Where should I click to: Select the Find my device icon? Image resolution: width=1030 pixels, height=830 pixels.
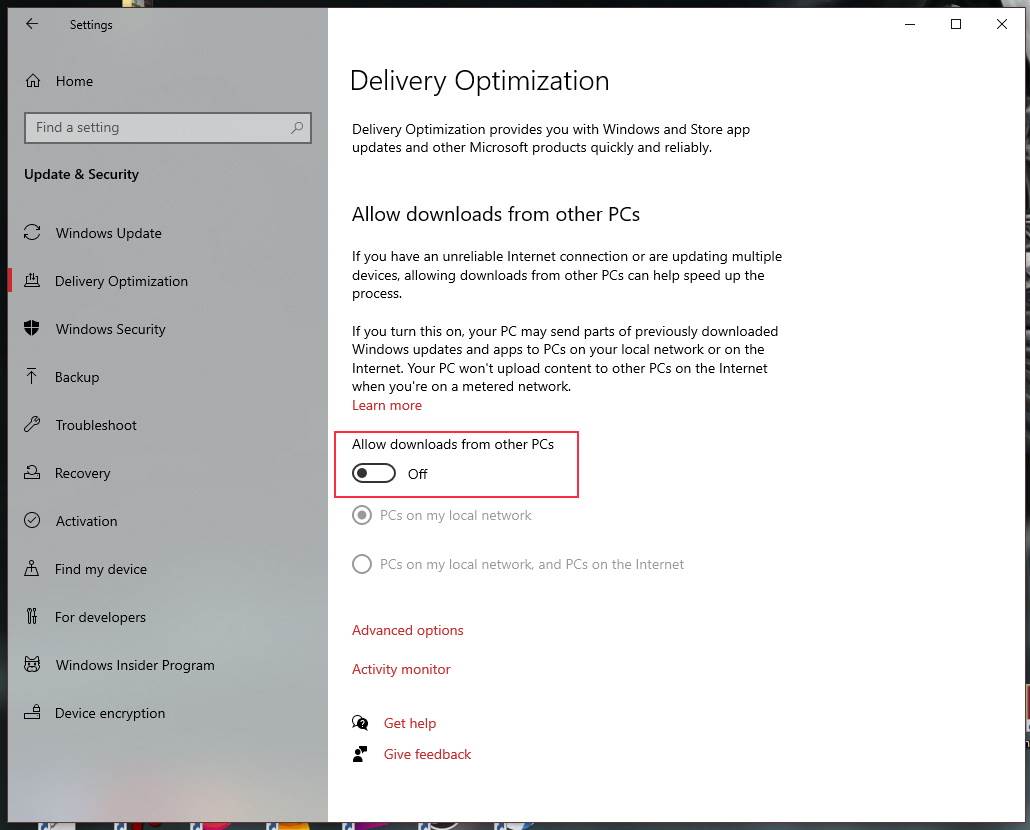[33, 569]
